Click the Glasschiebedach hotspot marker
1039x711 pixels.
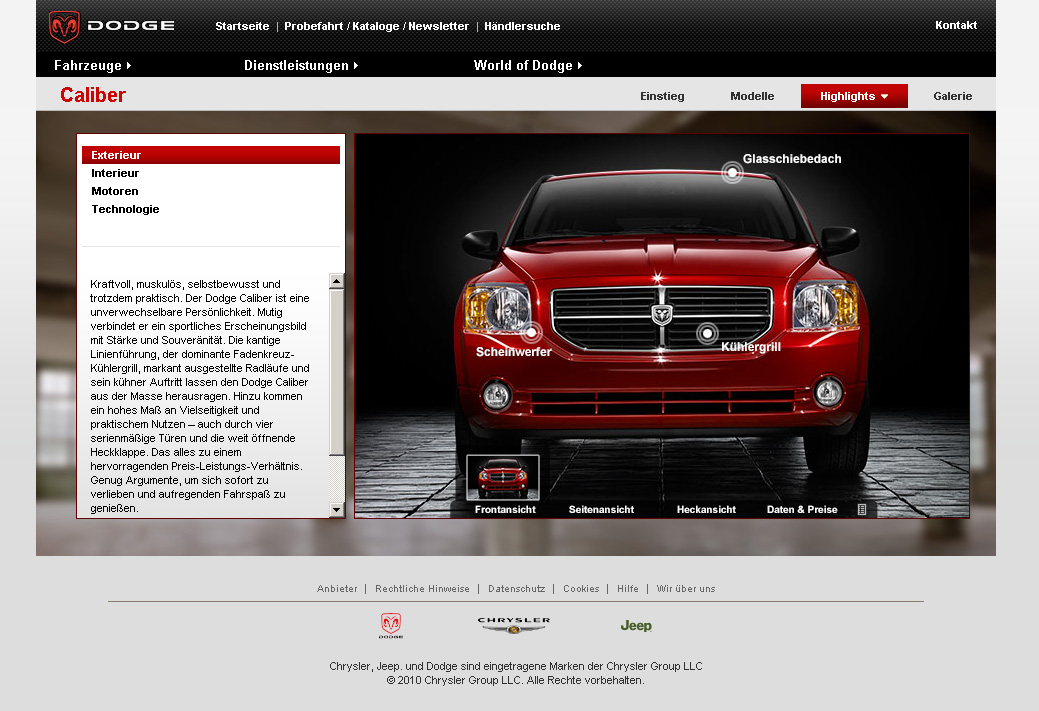coord(732,173)
